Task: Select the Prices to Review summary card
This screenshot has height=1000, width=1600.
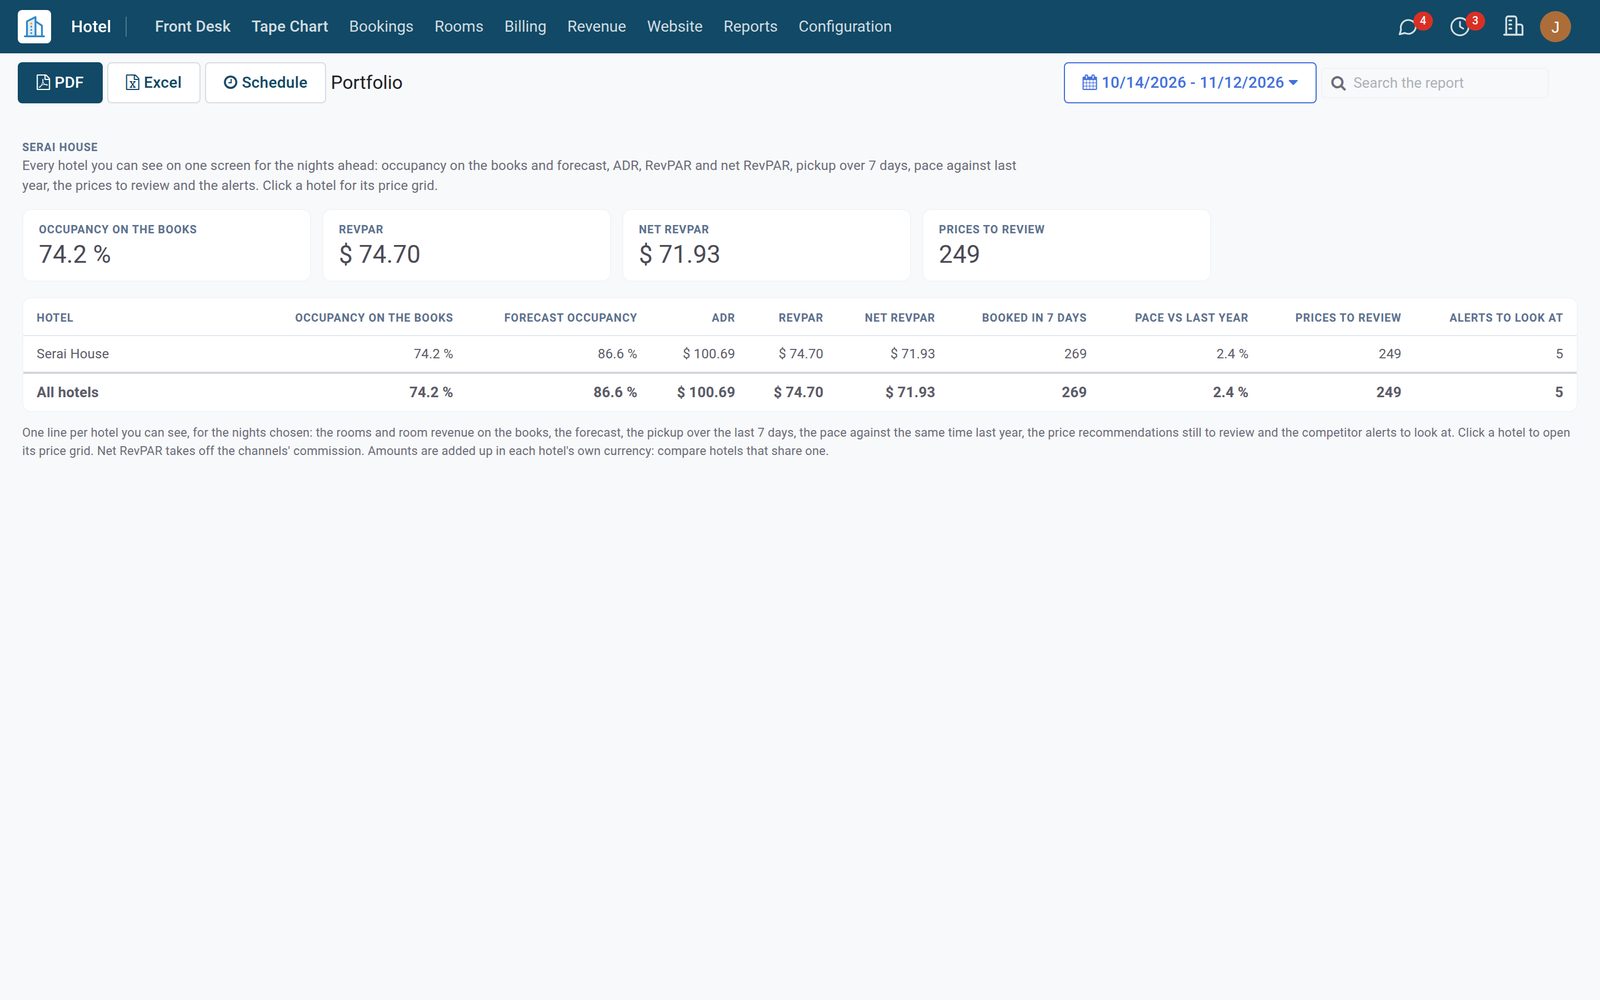Action: pyautogui.click(x=1066, y=245)
